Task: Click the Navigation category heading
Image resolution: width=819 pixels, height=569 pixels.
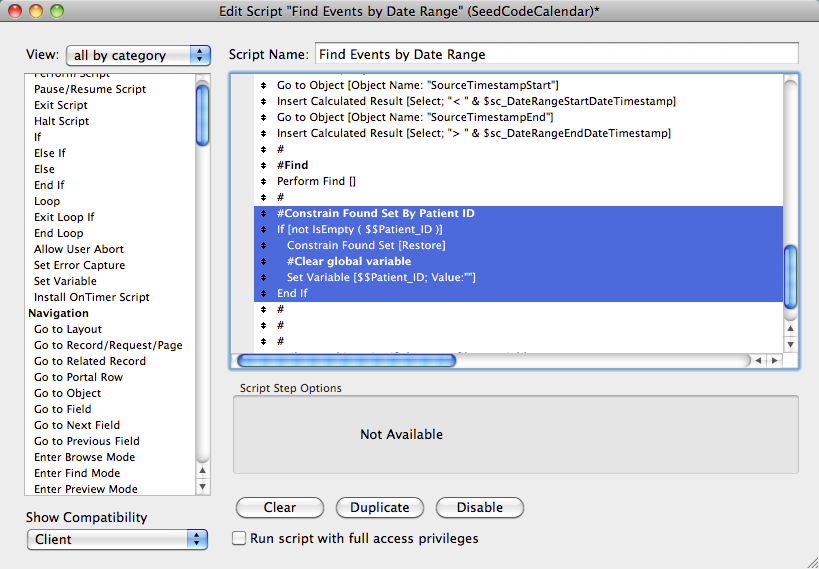Action: pyautogui.click(x=58, y=313)
